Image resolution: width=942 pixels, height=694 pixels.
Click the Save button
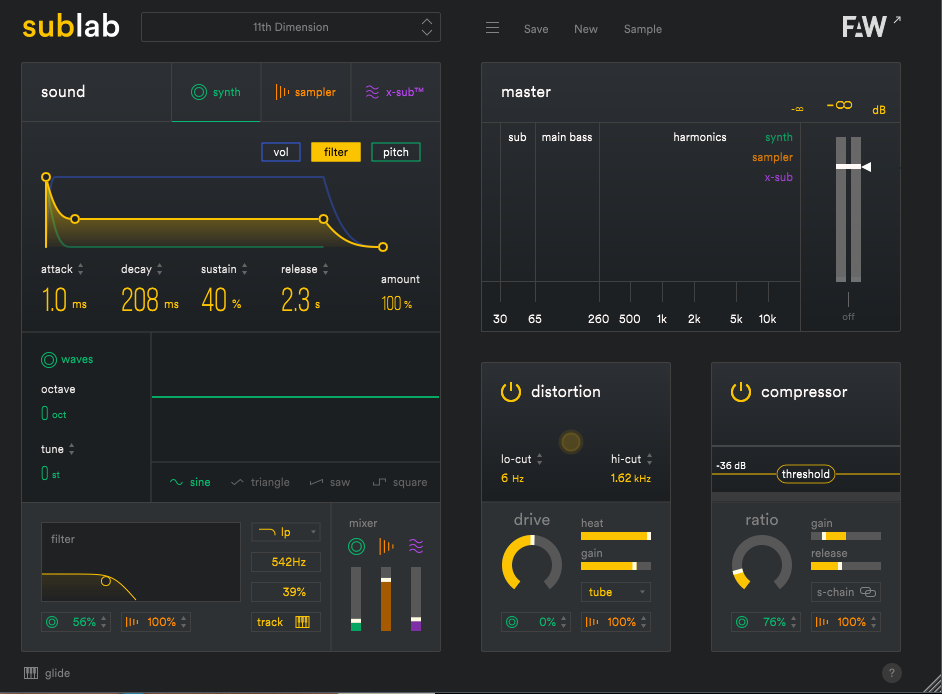[x=536, y=29]
